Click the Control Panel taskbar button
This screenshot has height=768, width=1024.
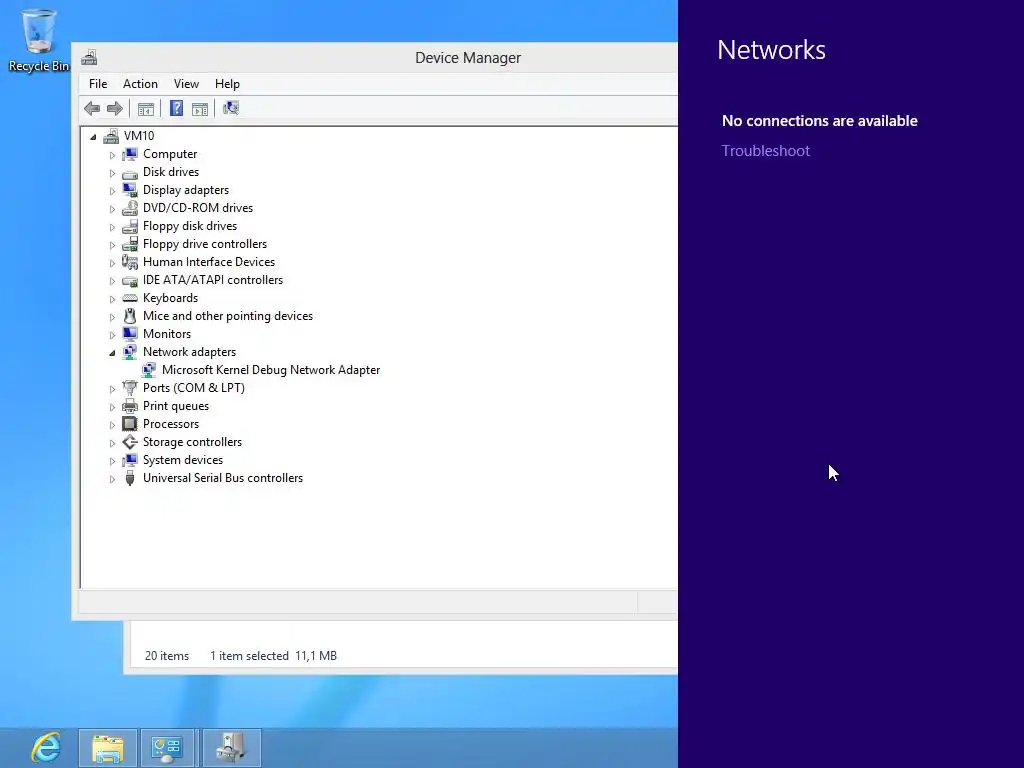pyautogui.click(x=167, y=748)
